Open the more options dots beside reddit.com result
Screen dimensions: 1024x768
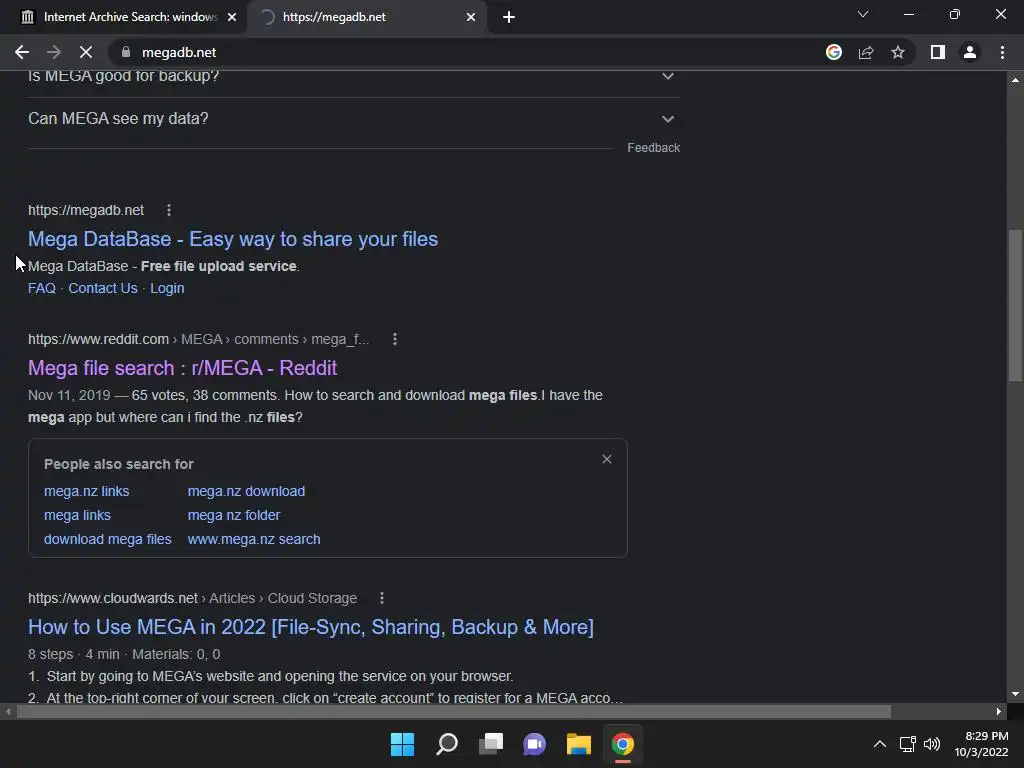click(x=394, y=339)
